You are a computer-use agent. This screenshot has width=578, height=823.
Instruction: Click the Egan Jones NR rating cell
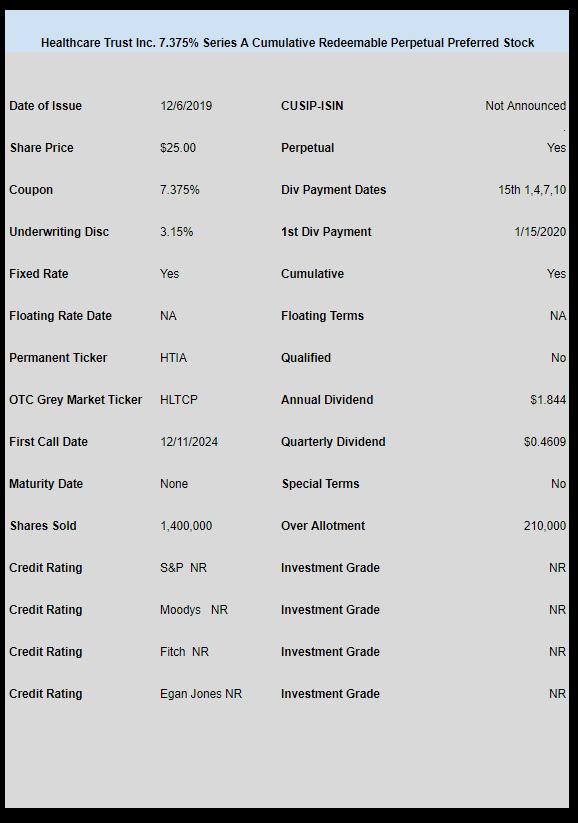tap(201, 694)
